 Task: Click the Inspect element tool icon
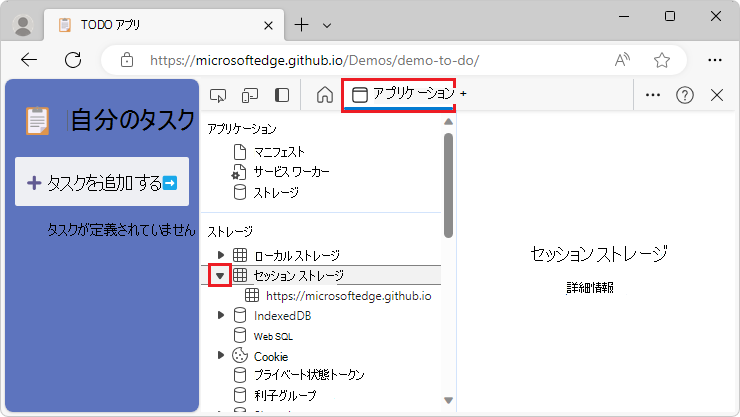click(x=218, y=95)
